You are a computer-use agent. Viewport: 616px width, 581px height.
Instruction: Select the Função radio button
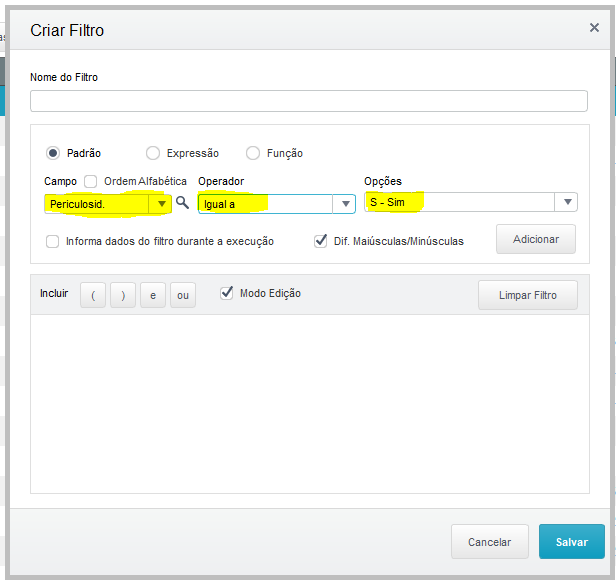pos(253,153)
